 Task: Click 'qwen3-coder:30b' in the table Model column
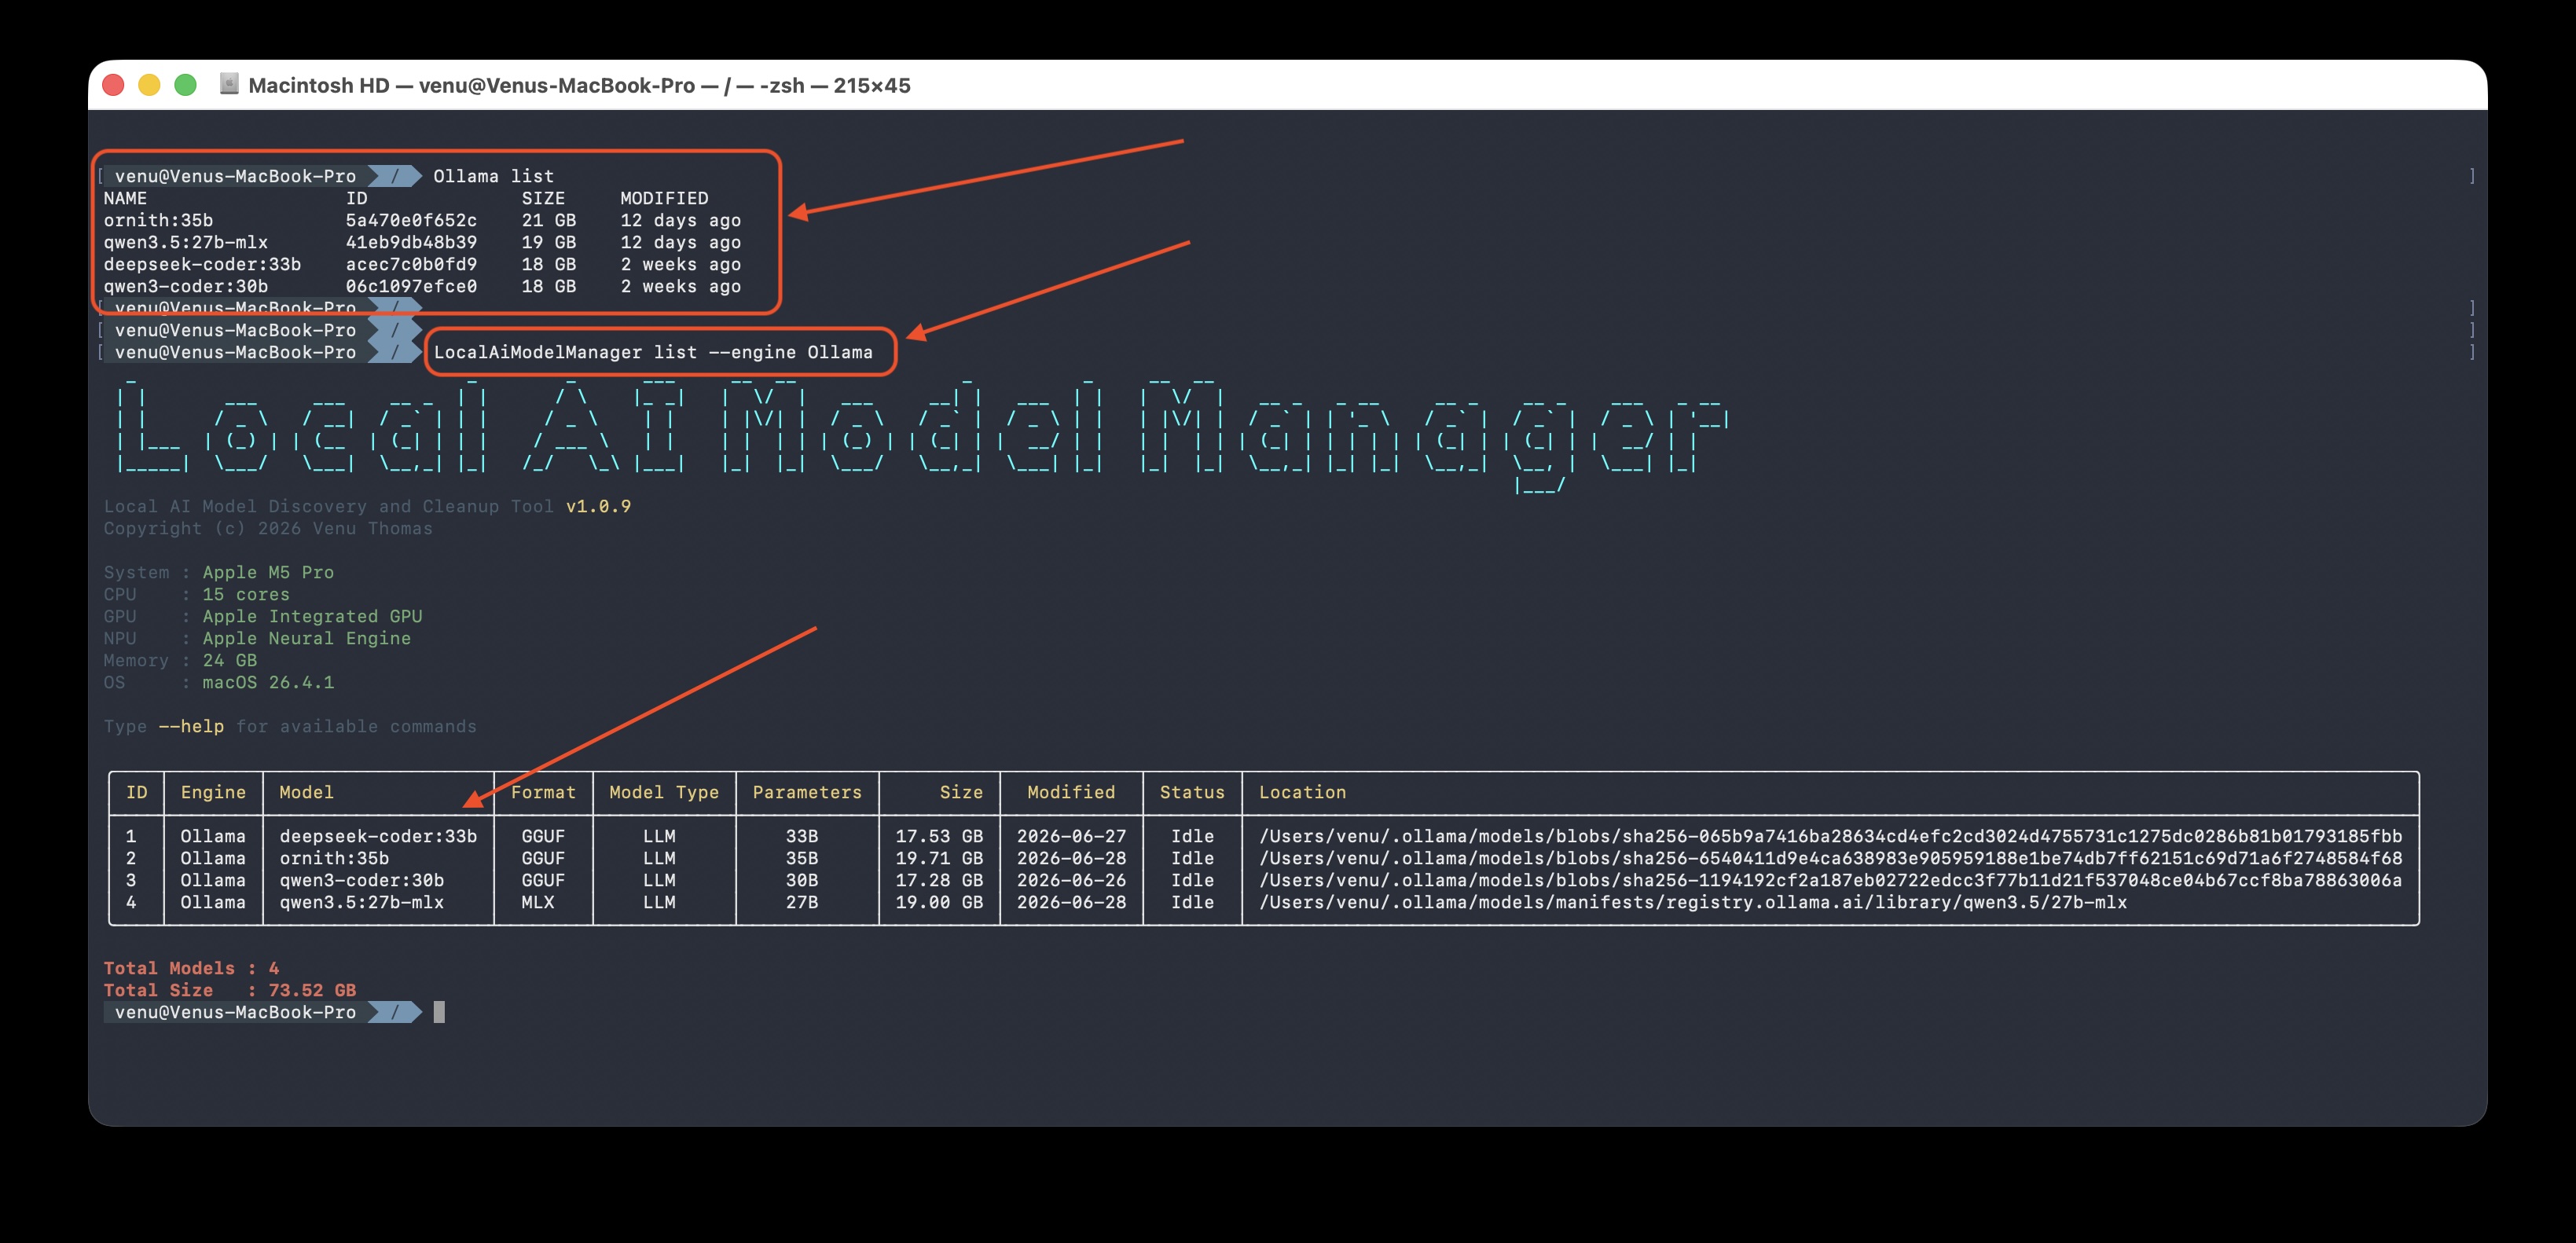click(361, 880)
